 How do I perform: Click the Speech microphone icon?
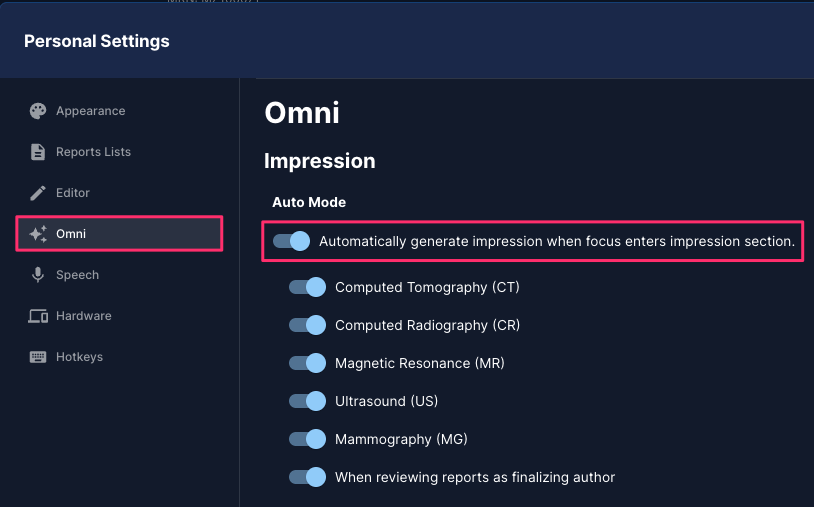pos(38,275)
